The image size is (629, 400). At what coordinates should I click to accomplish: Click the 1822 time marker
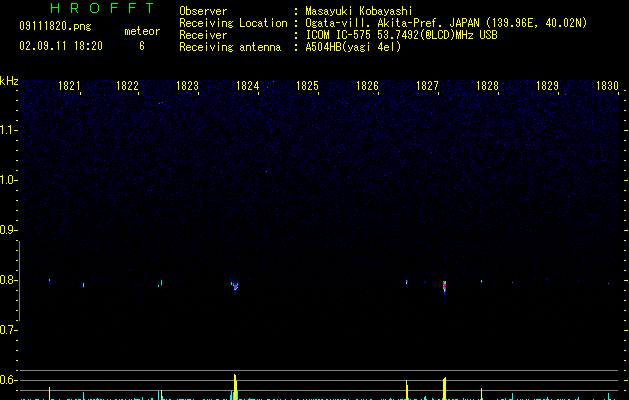point(128,86)
